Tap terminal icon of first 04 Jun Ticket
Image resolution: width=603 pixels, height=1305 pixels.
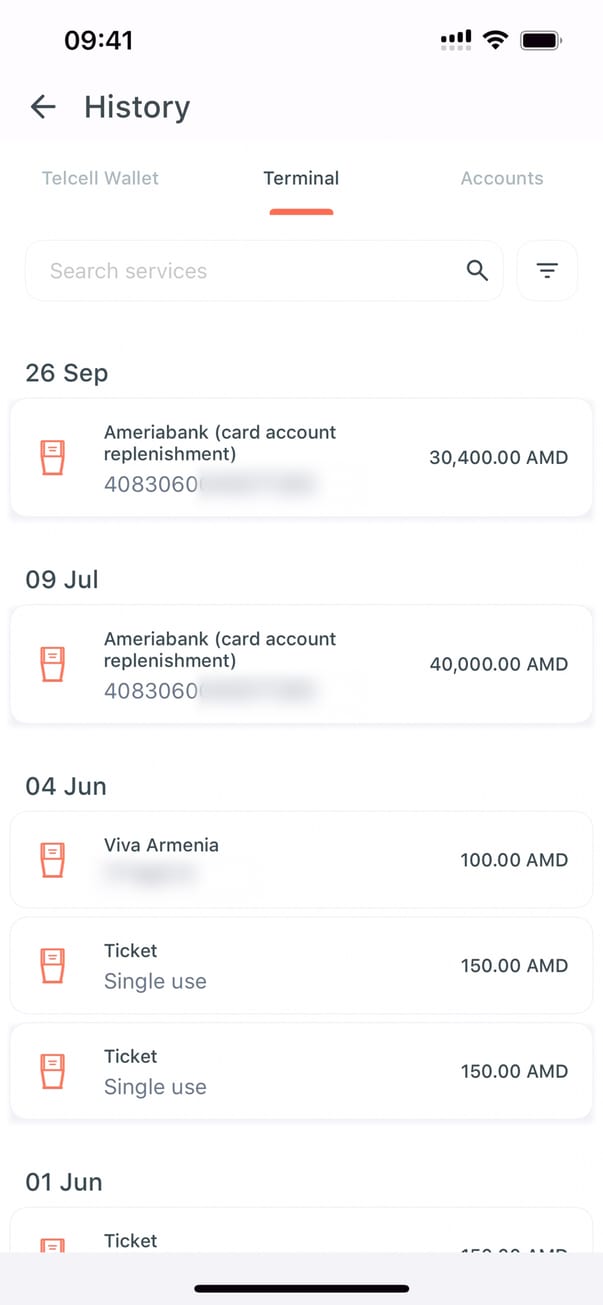pyautogui.click(x=52, y=966)
